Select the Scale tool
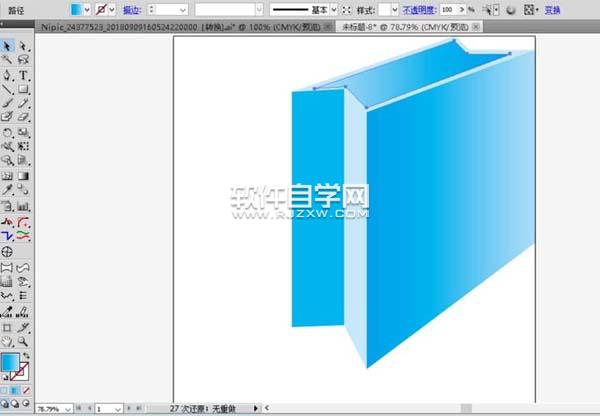The image size is (600, 416). [23, 132]
